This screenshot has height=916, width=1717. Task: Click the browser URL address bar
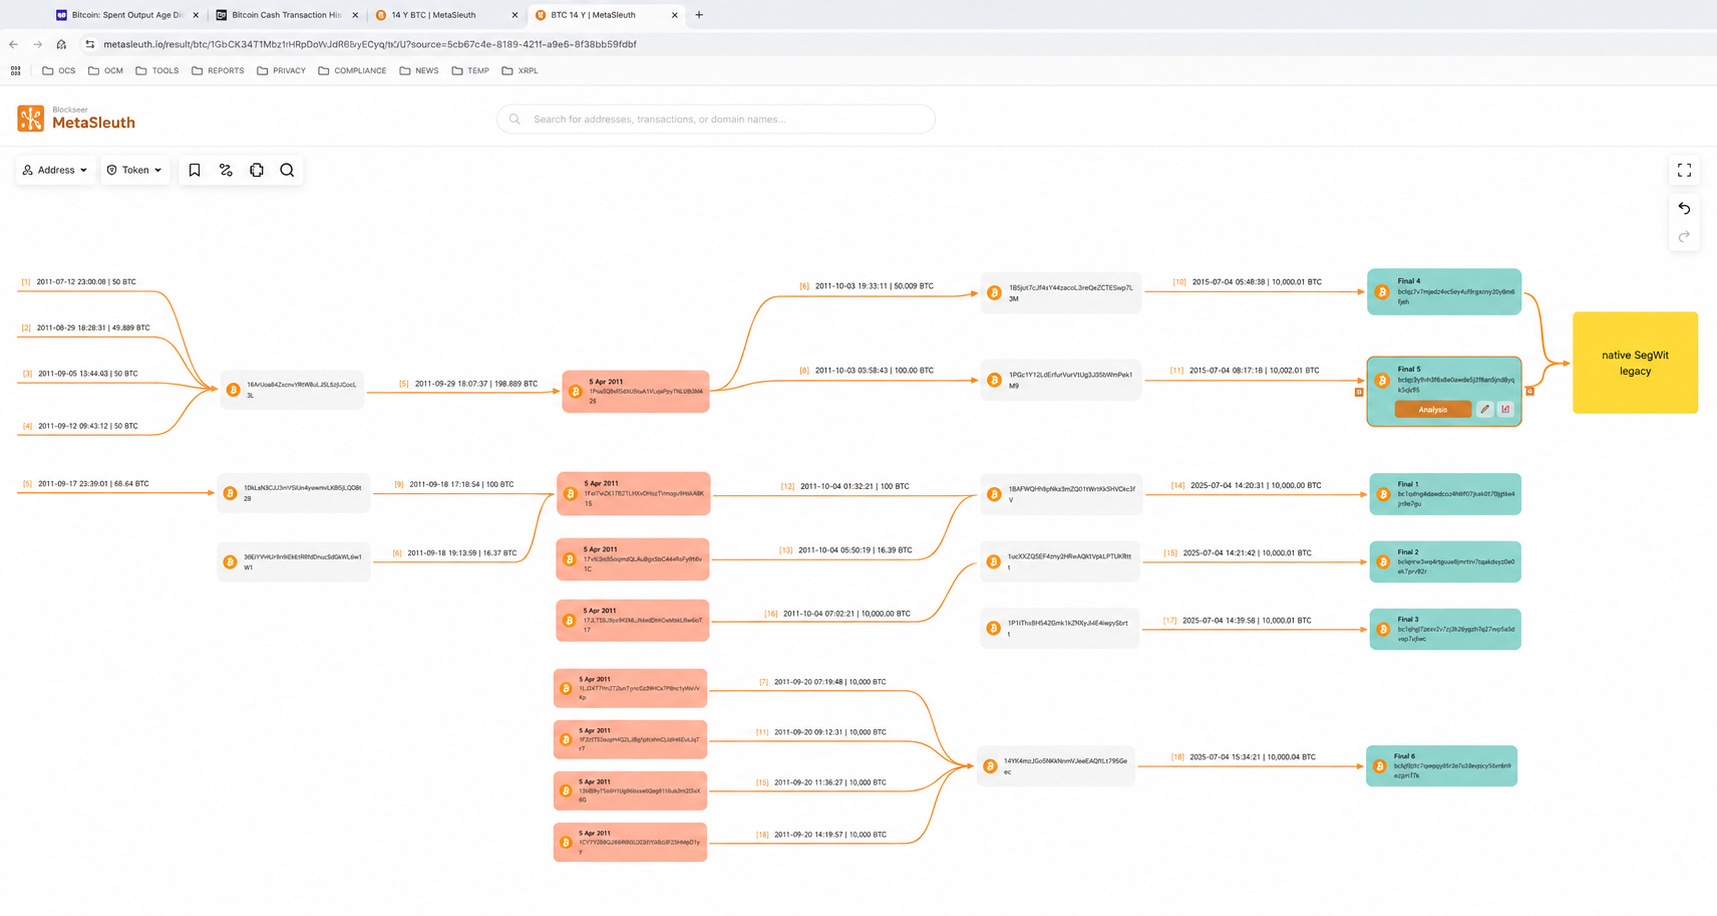(x=370, y=44)
